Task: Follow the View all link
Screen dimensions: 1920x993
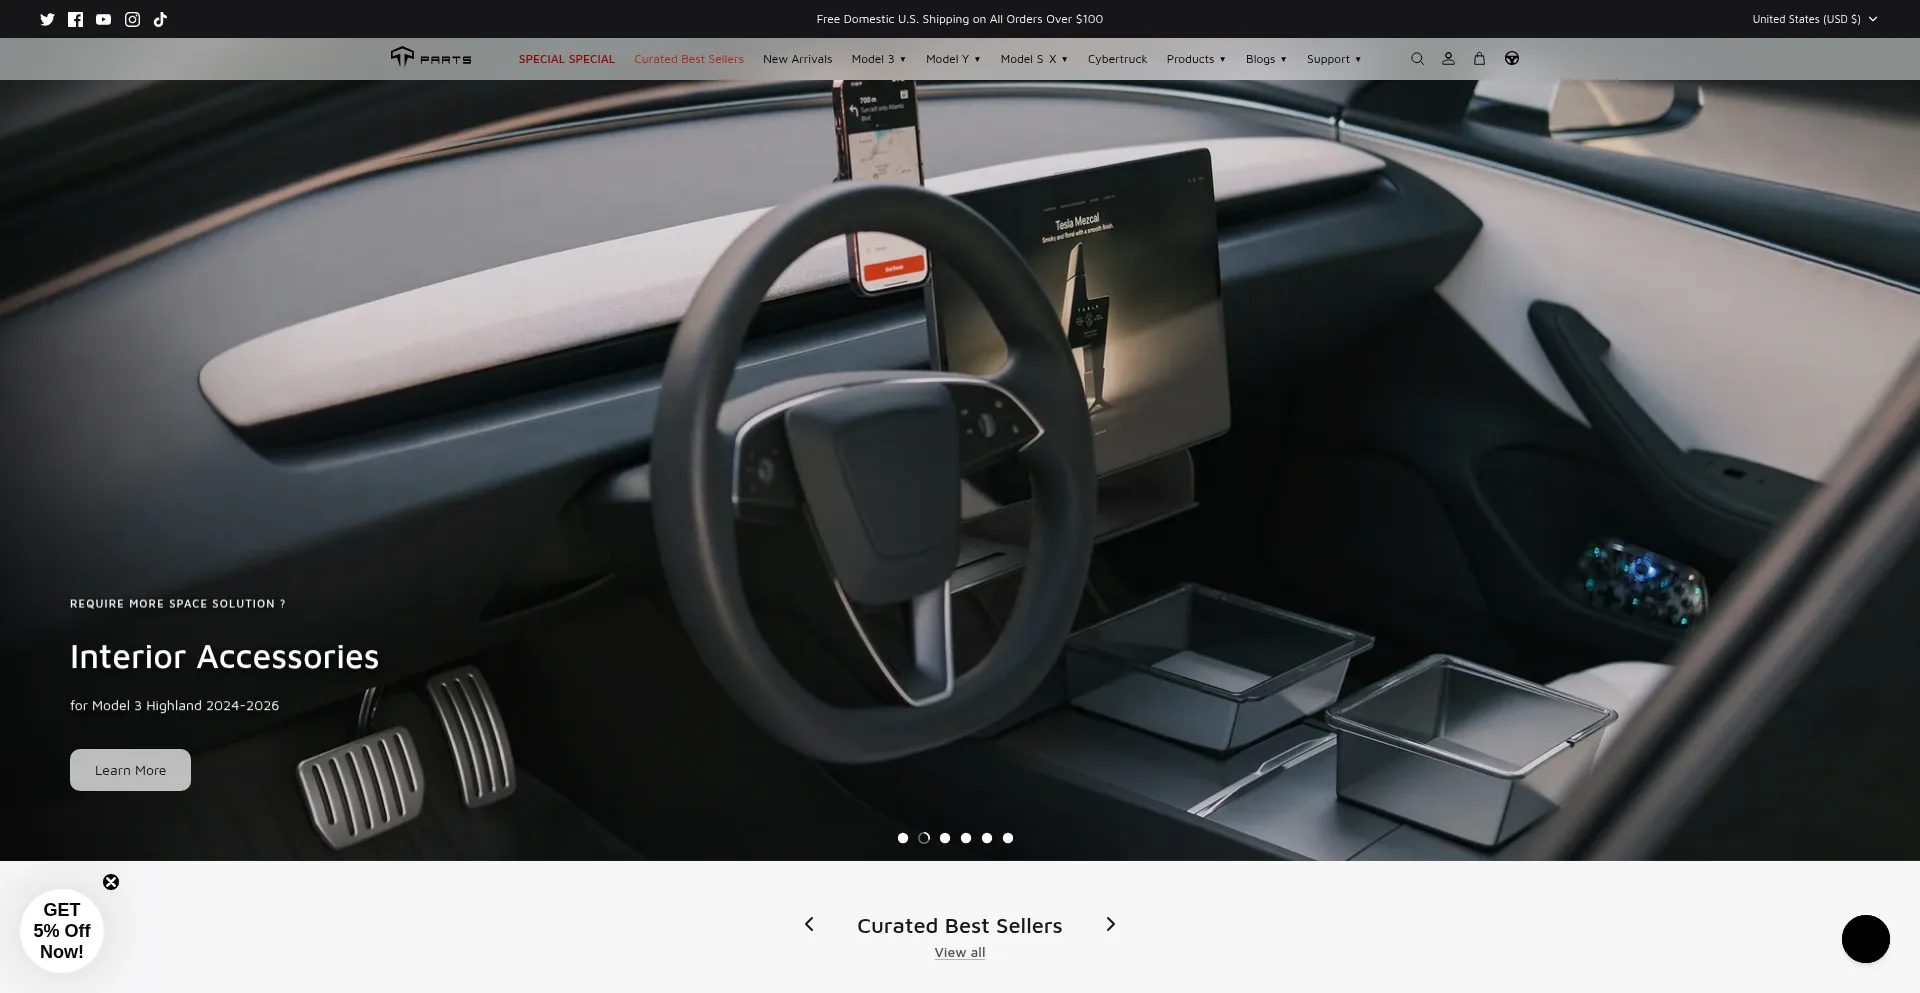Action: click(959, 952)
